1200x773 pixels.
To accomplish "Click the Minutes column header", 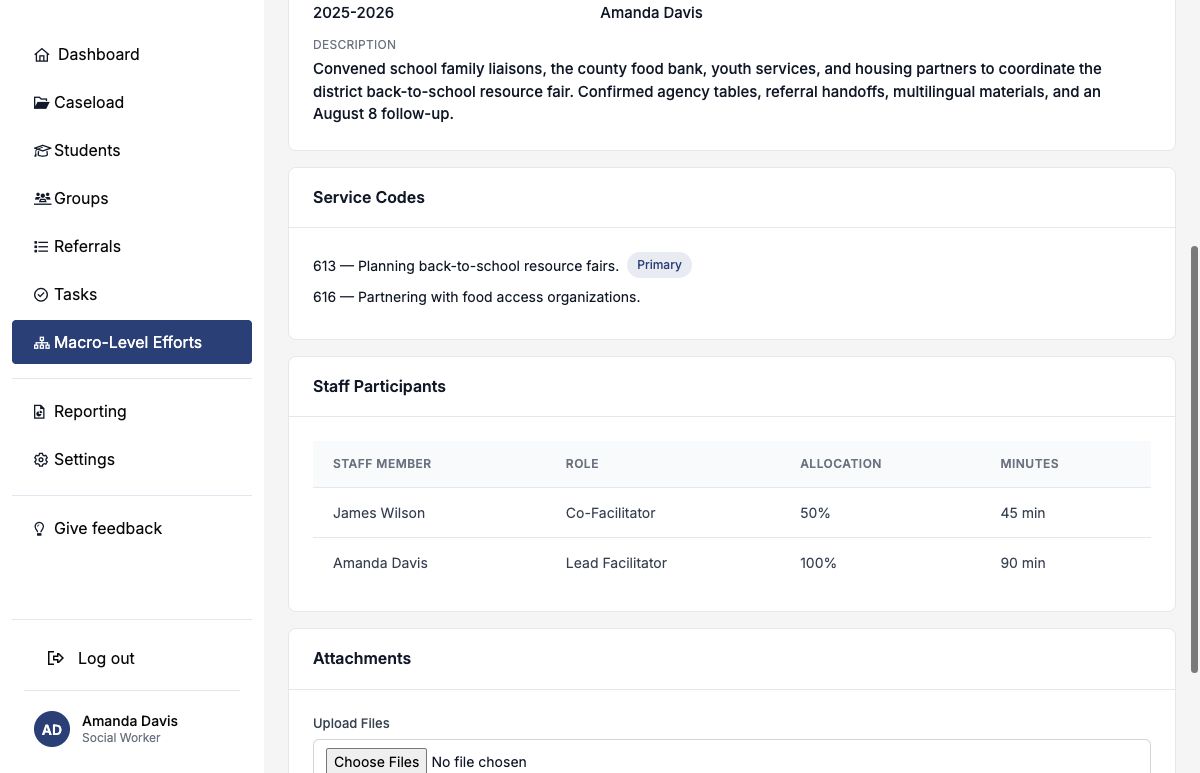I will [1029, 464].
